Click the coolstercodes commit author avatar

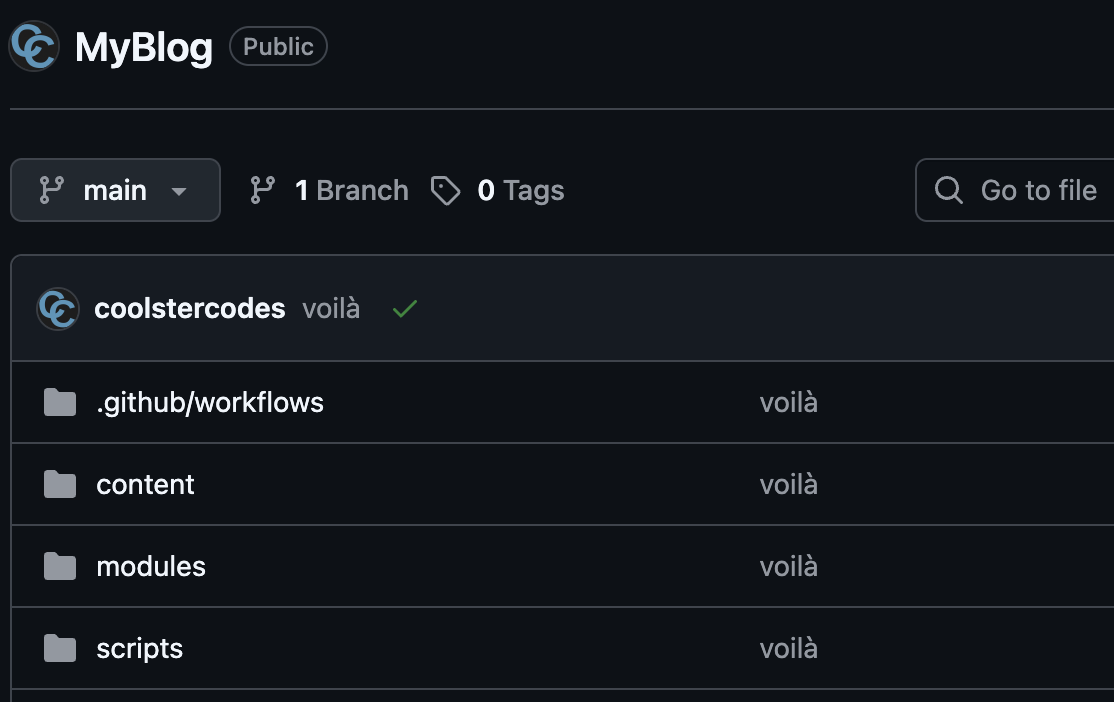(58, 309)
